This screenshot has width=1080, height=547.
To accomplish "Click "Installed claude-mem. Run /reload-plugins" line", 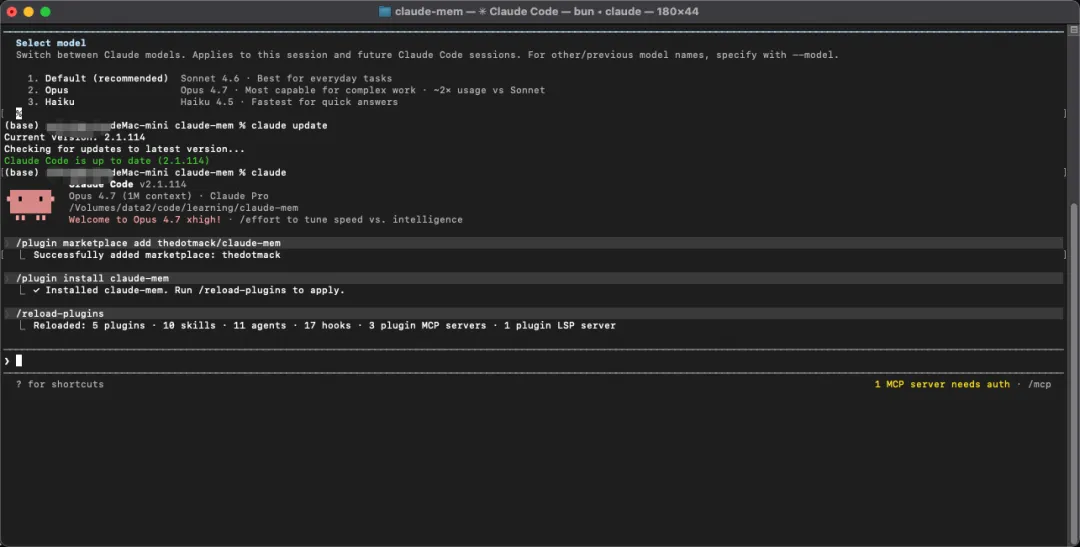I will click(x=189, y=290).
